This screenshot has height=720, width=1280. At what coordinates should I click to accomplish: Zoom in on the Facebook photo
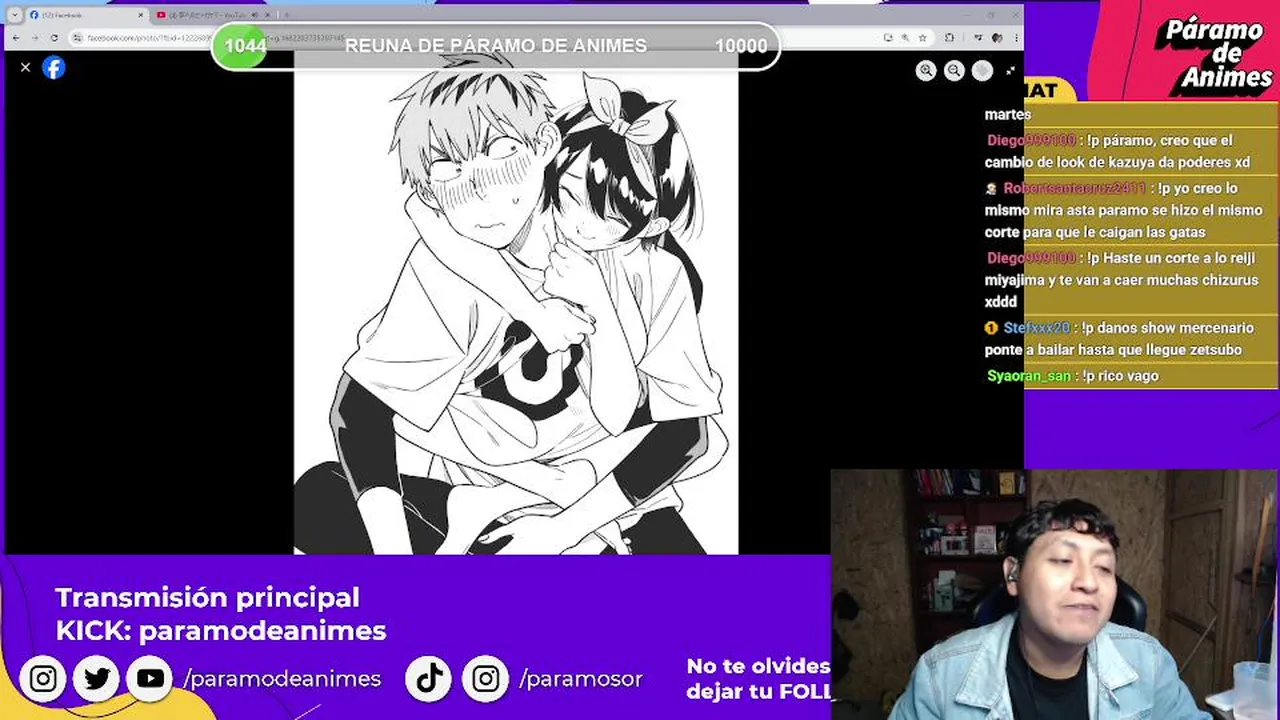pyautogui.click(x=926, y=70)
